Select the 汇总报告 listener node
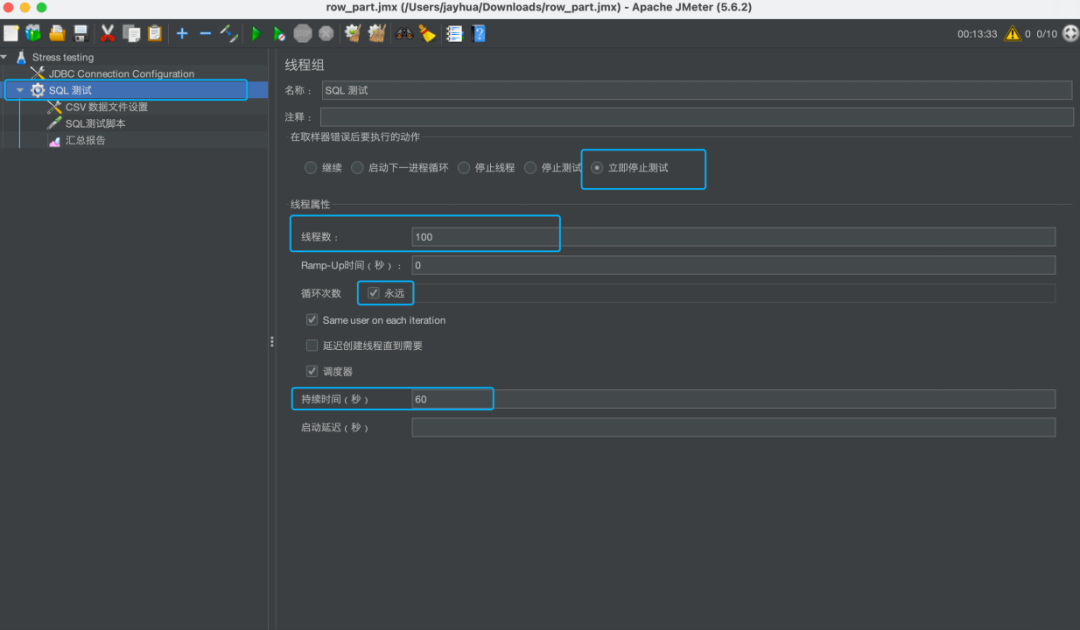 [85, 140]
